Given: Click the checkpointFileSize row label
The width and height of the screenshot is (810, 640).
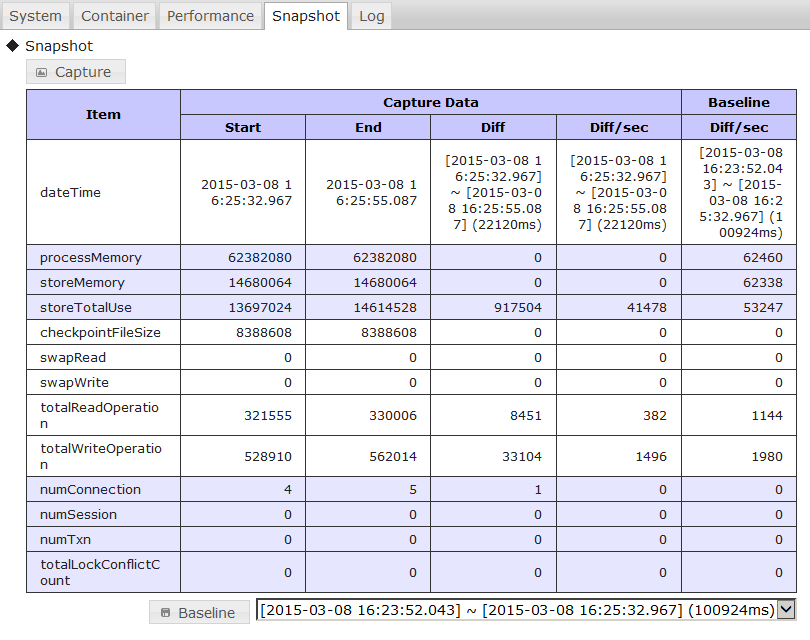Looking at the screenshot, I should point(100,333).
